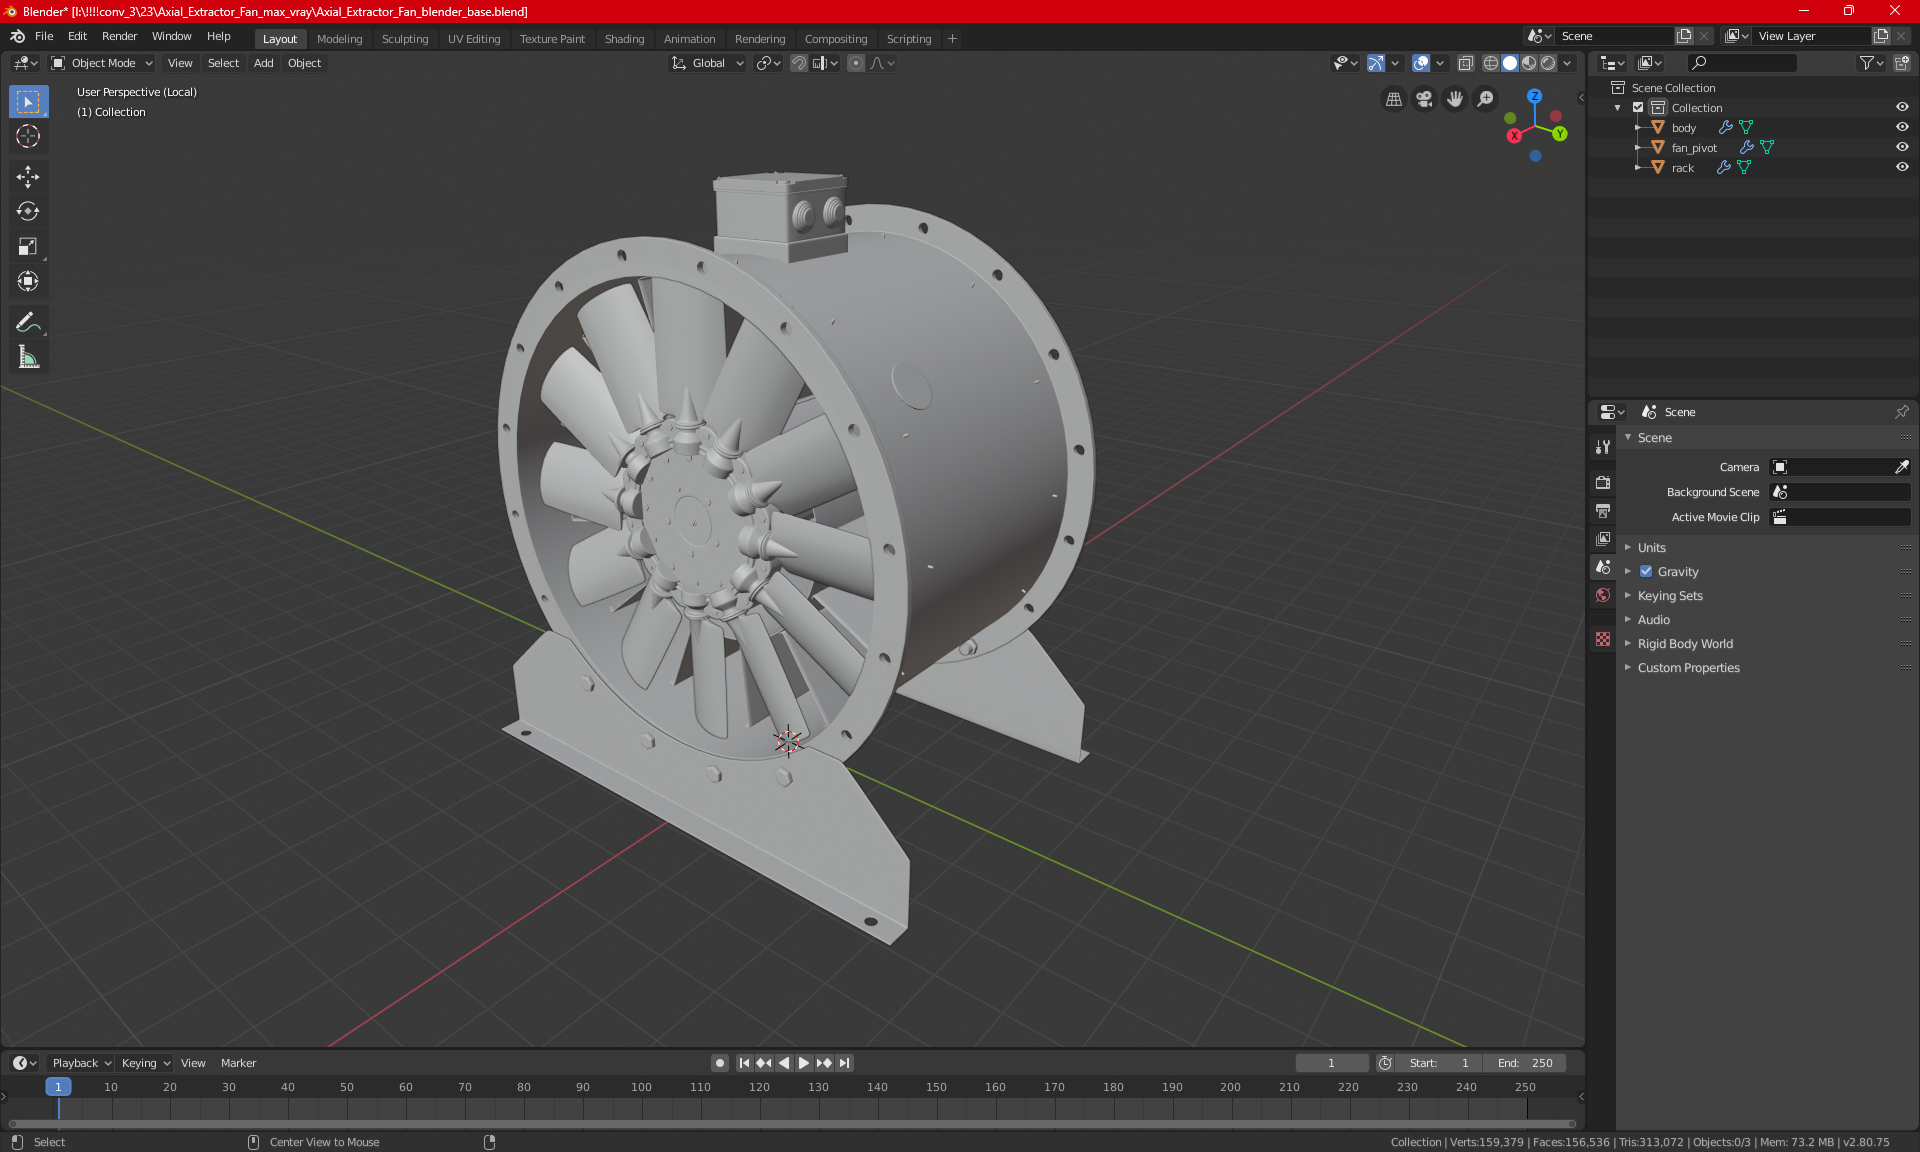Open the Shading workspace tab
This screenshot has width=1920, height=1152.
624,39
